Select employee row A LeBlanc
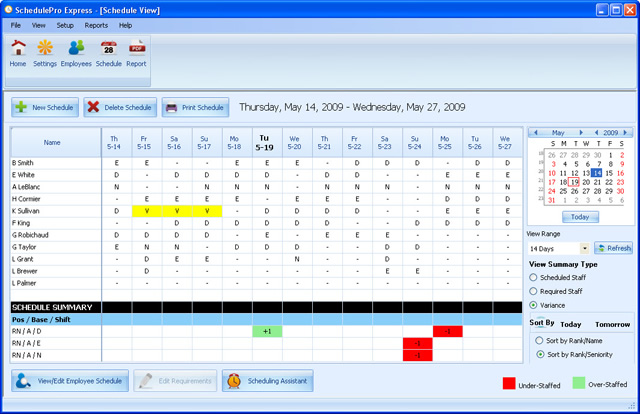This screenshot has width=640, height=414. (x=266, y=187)
